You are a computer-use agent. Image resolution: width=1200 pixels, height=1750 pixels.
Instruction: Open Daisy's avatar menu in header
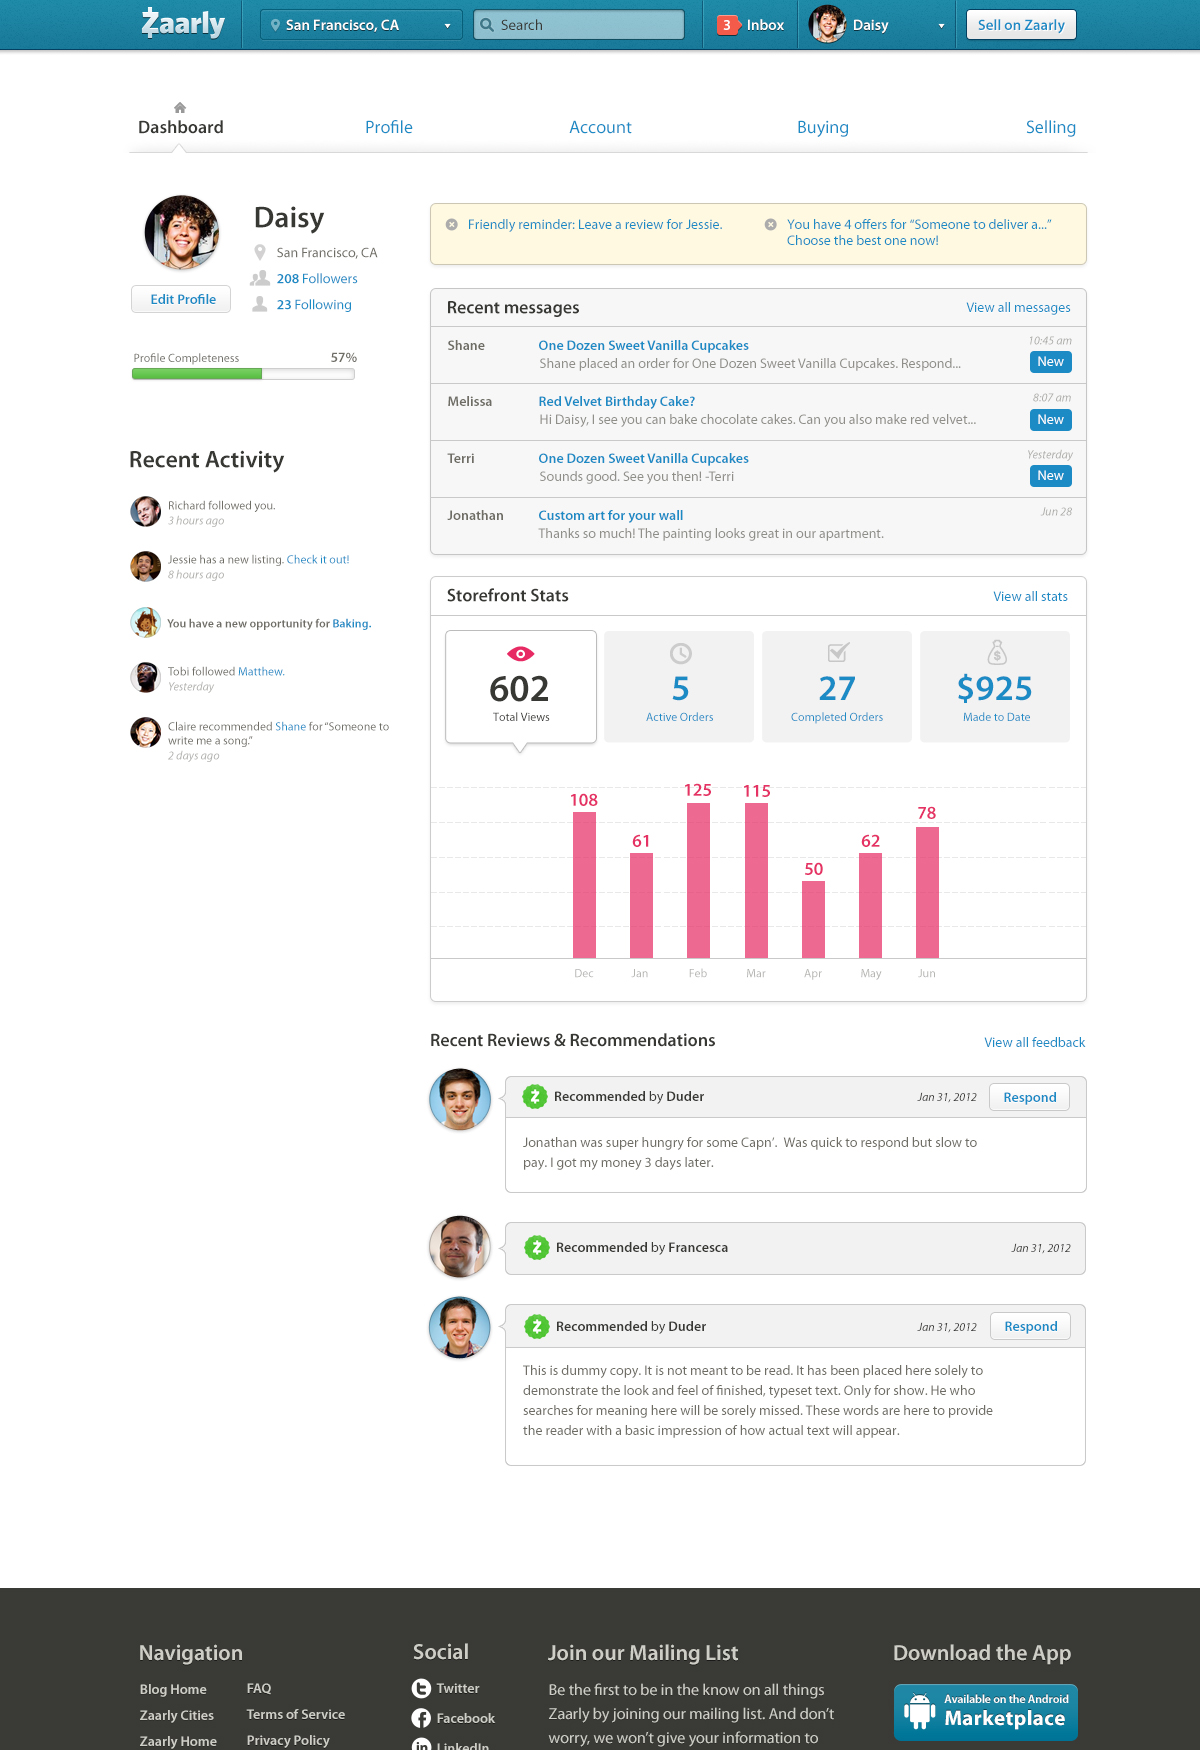(x=827, y=24)
